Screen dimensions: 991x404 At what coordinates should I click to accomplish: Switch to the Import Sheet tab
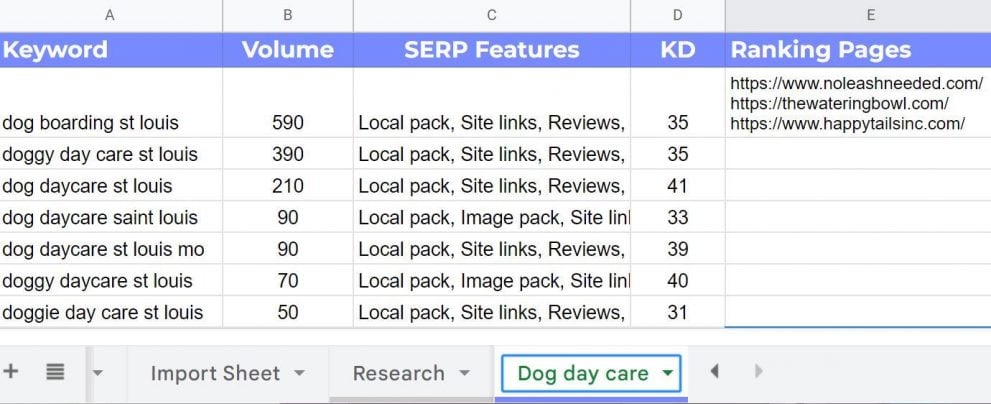215,373
